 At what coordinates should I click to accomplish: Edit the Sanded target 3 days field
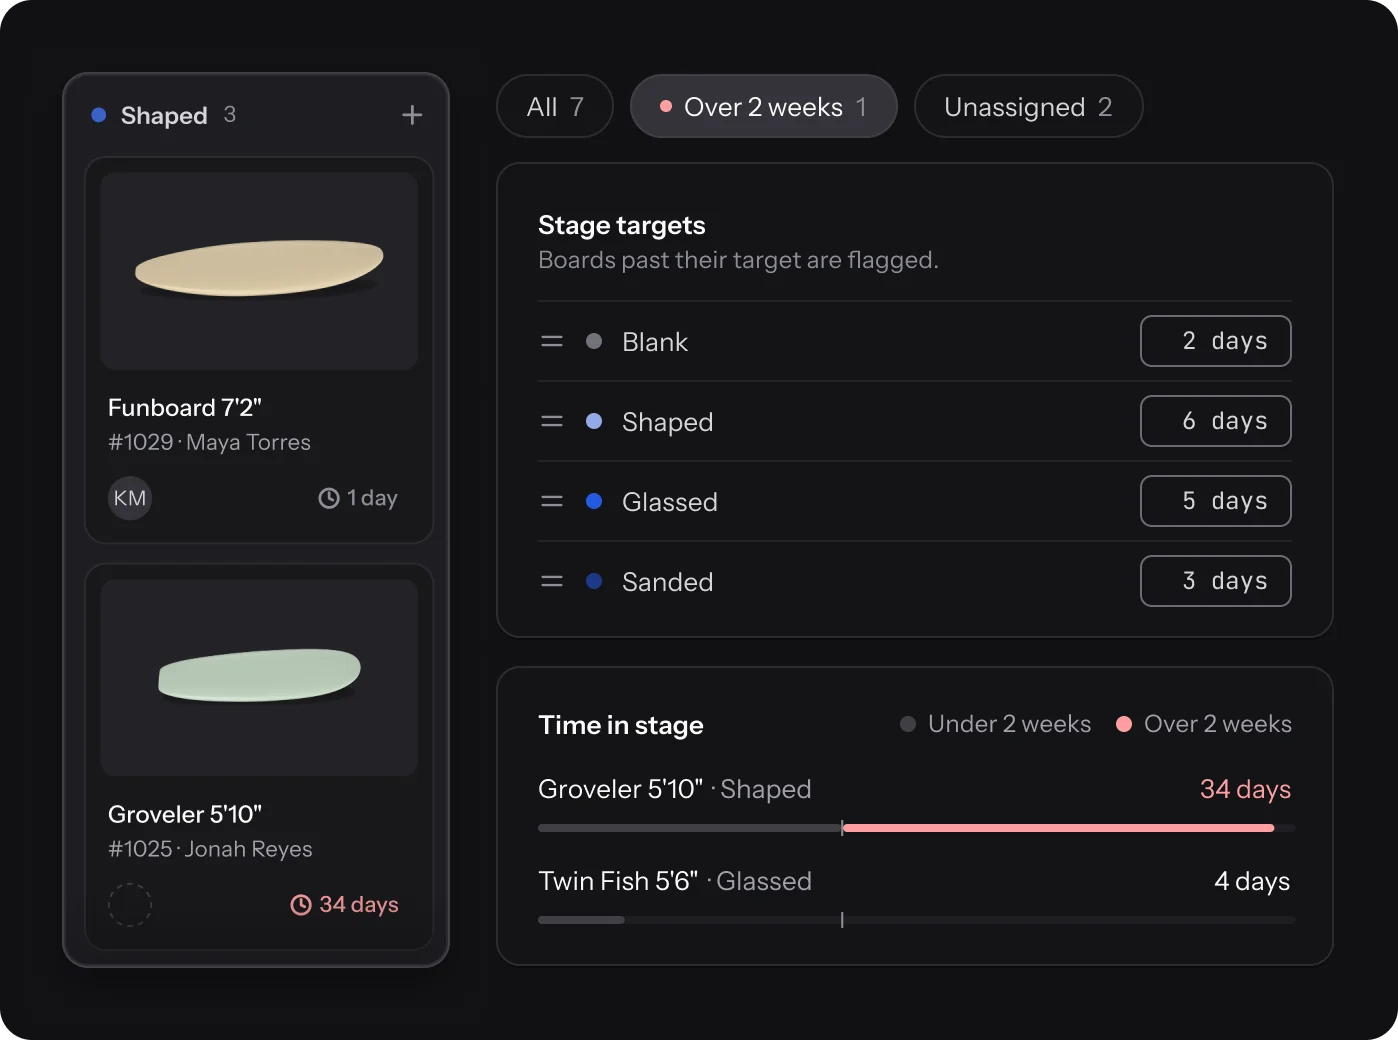(x=1216, y=581)
